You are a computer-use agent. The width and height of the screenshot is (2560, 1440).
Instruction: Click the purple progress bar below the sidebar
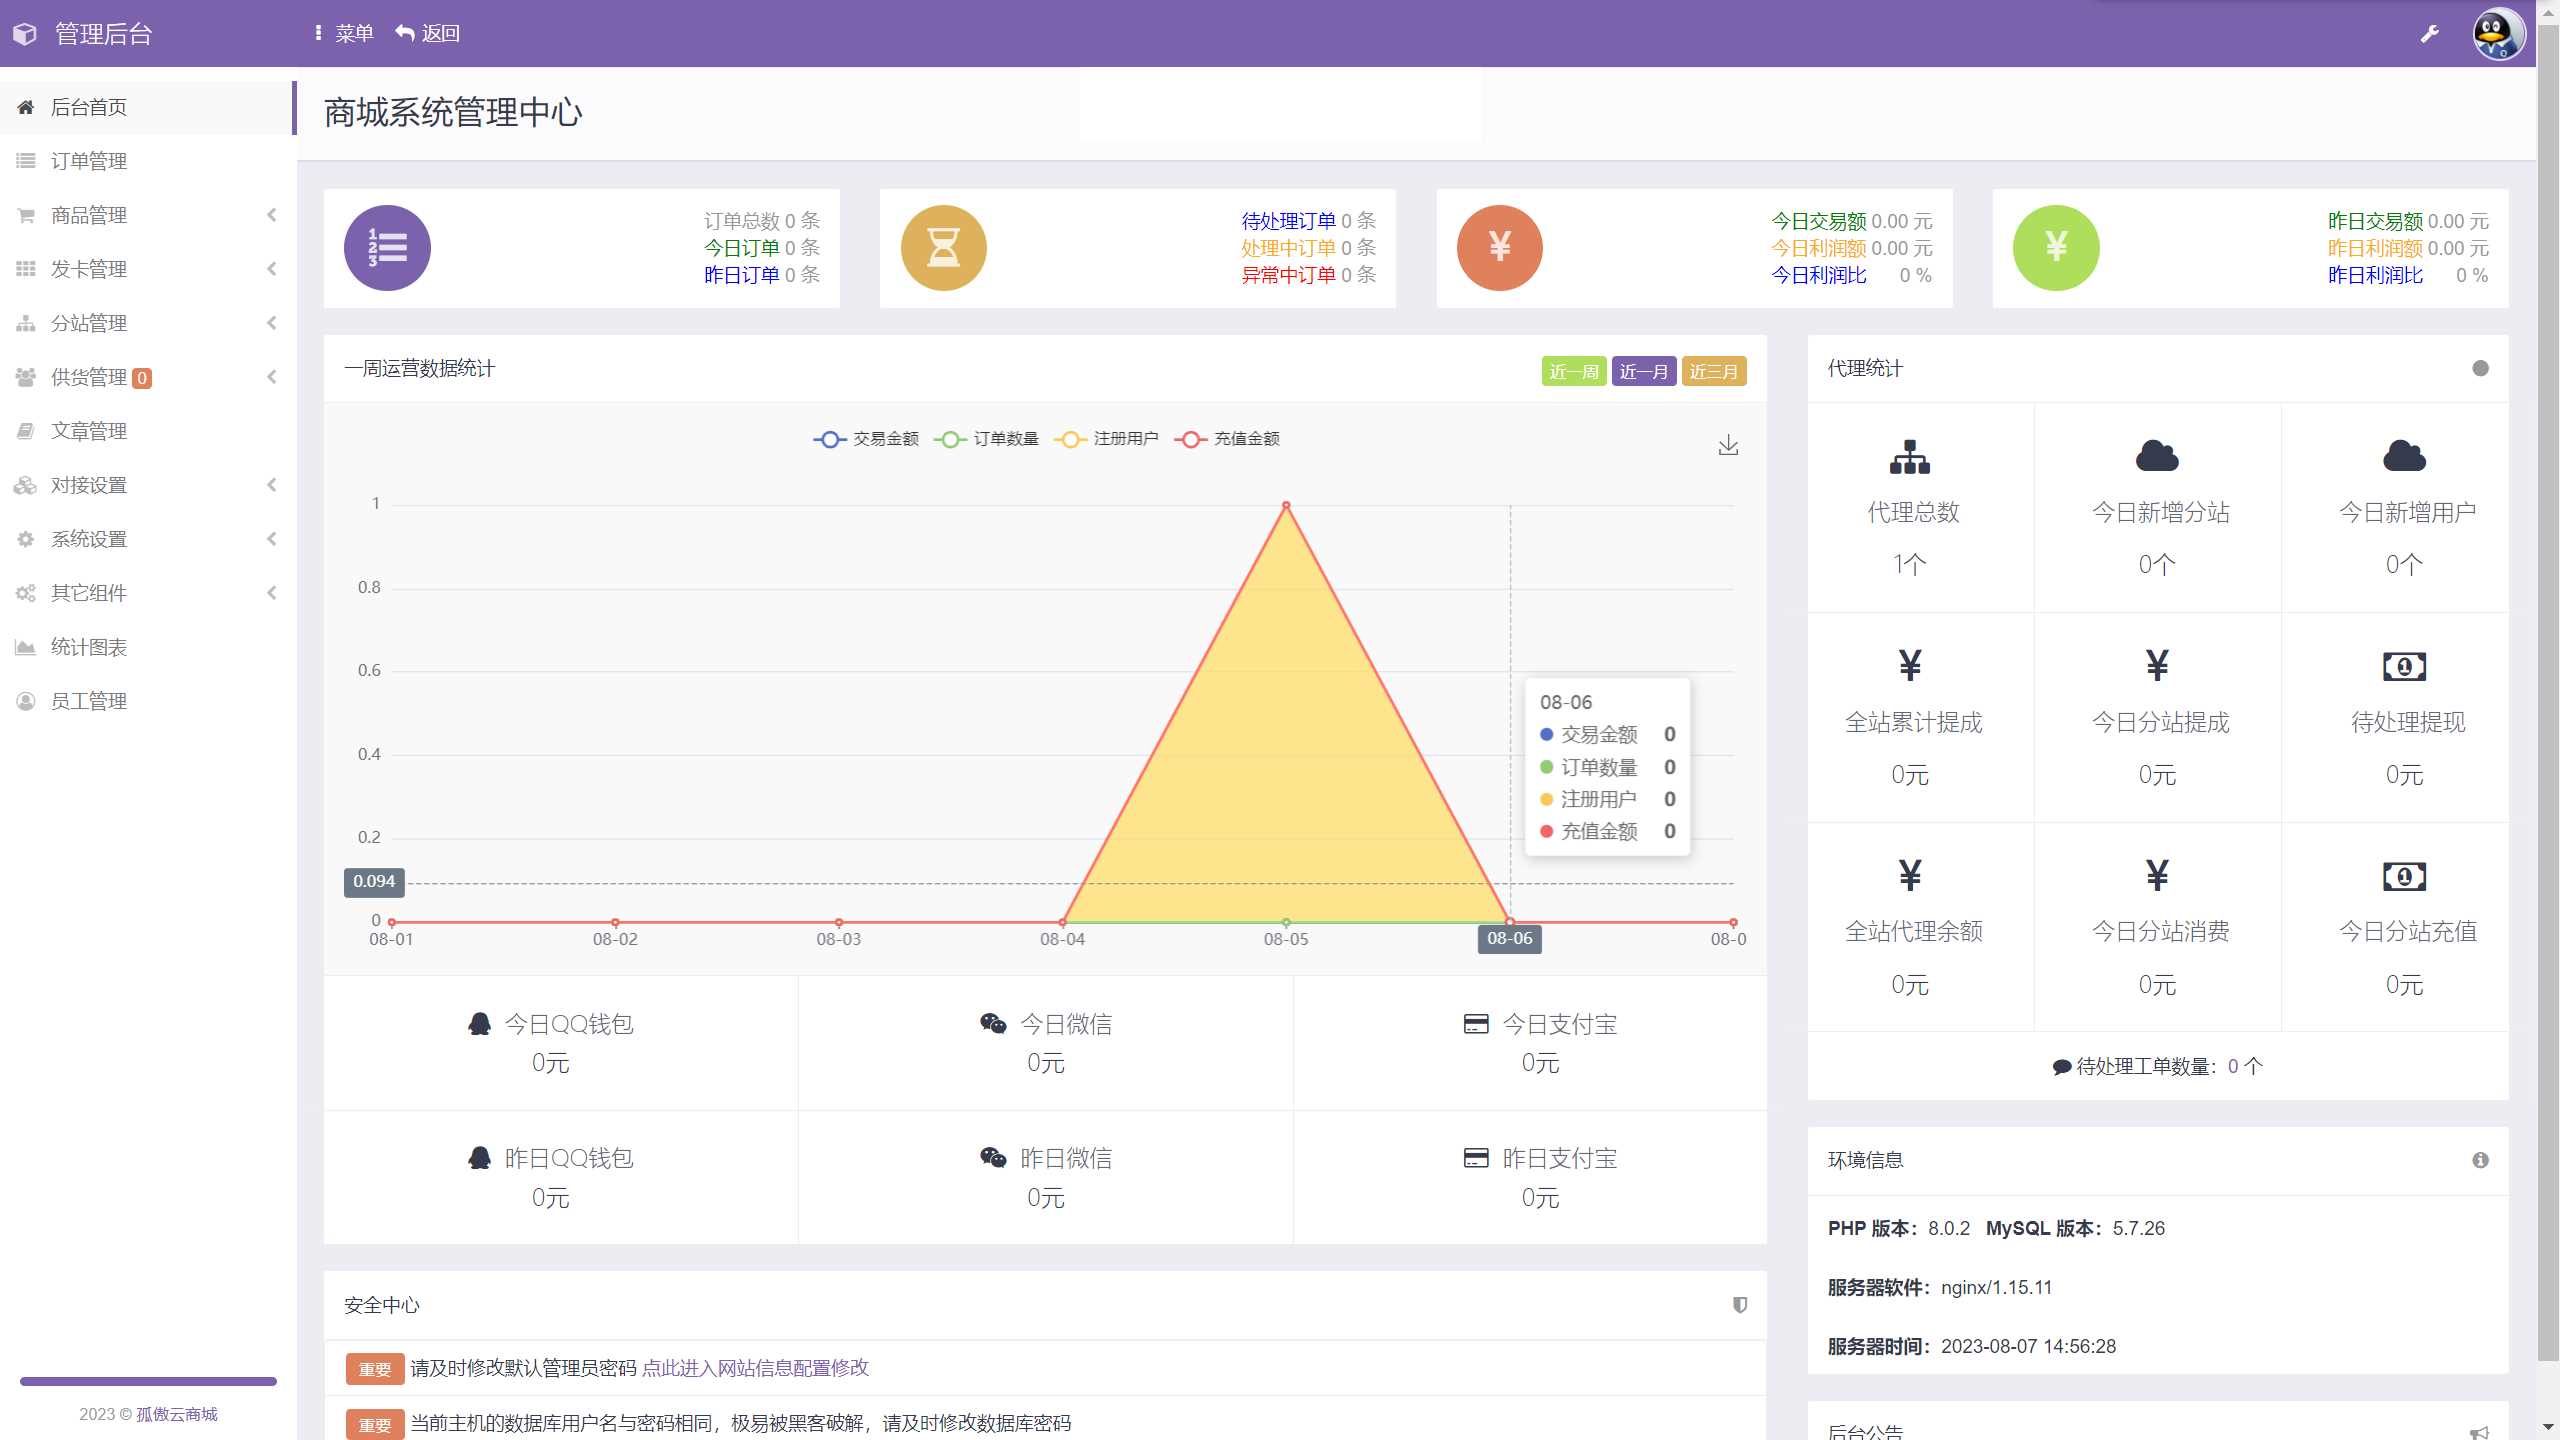coord(147,1381)
